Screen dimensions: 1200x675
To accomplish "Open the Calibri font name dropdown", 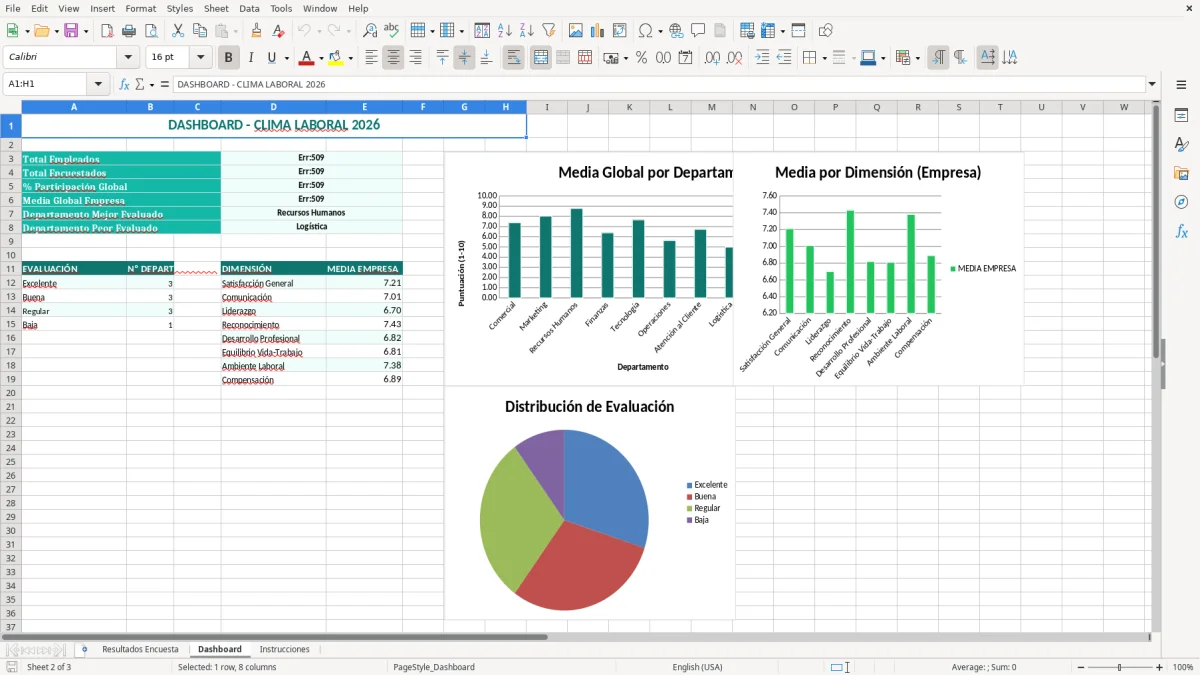I will (x=128, y=58).
